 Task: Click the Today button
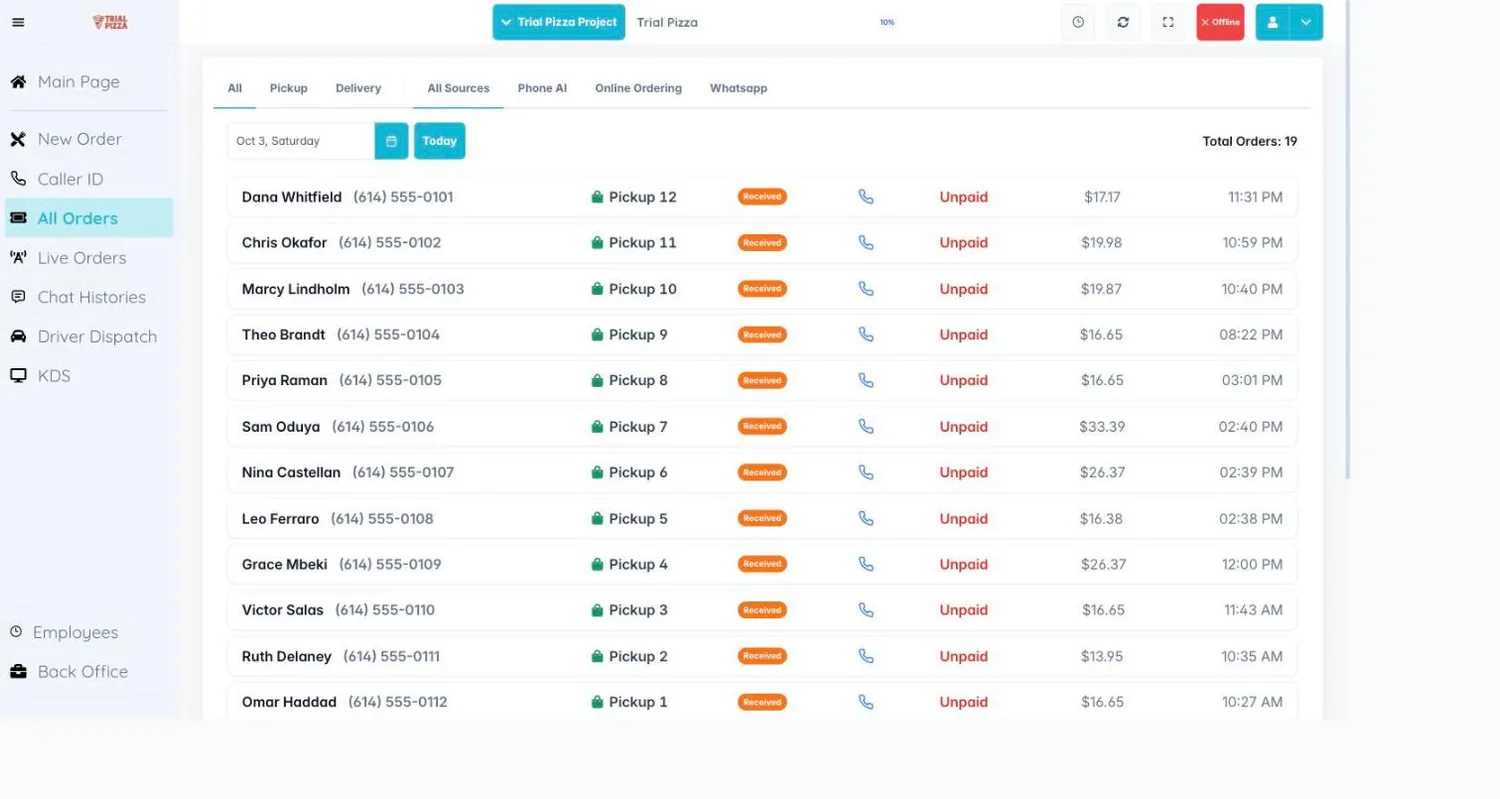440,141
